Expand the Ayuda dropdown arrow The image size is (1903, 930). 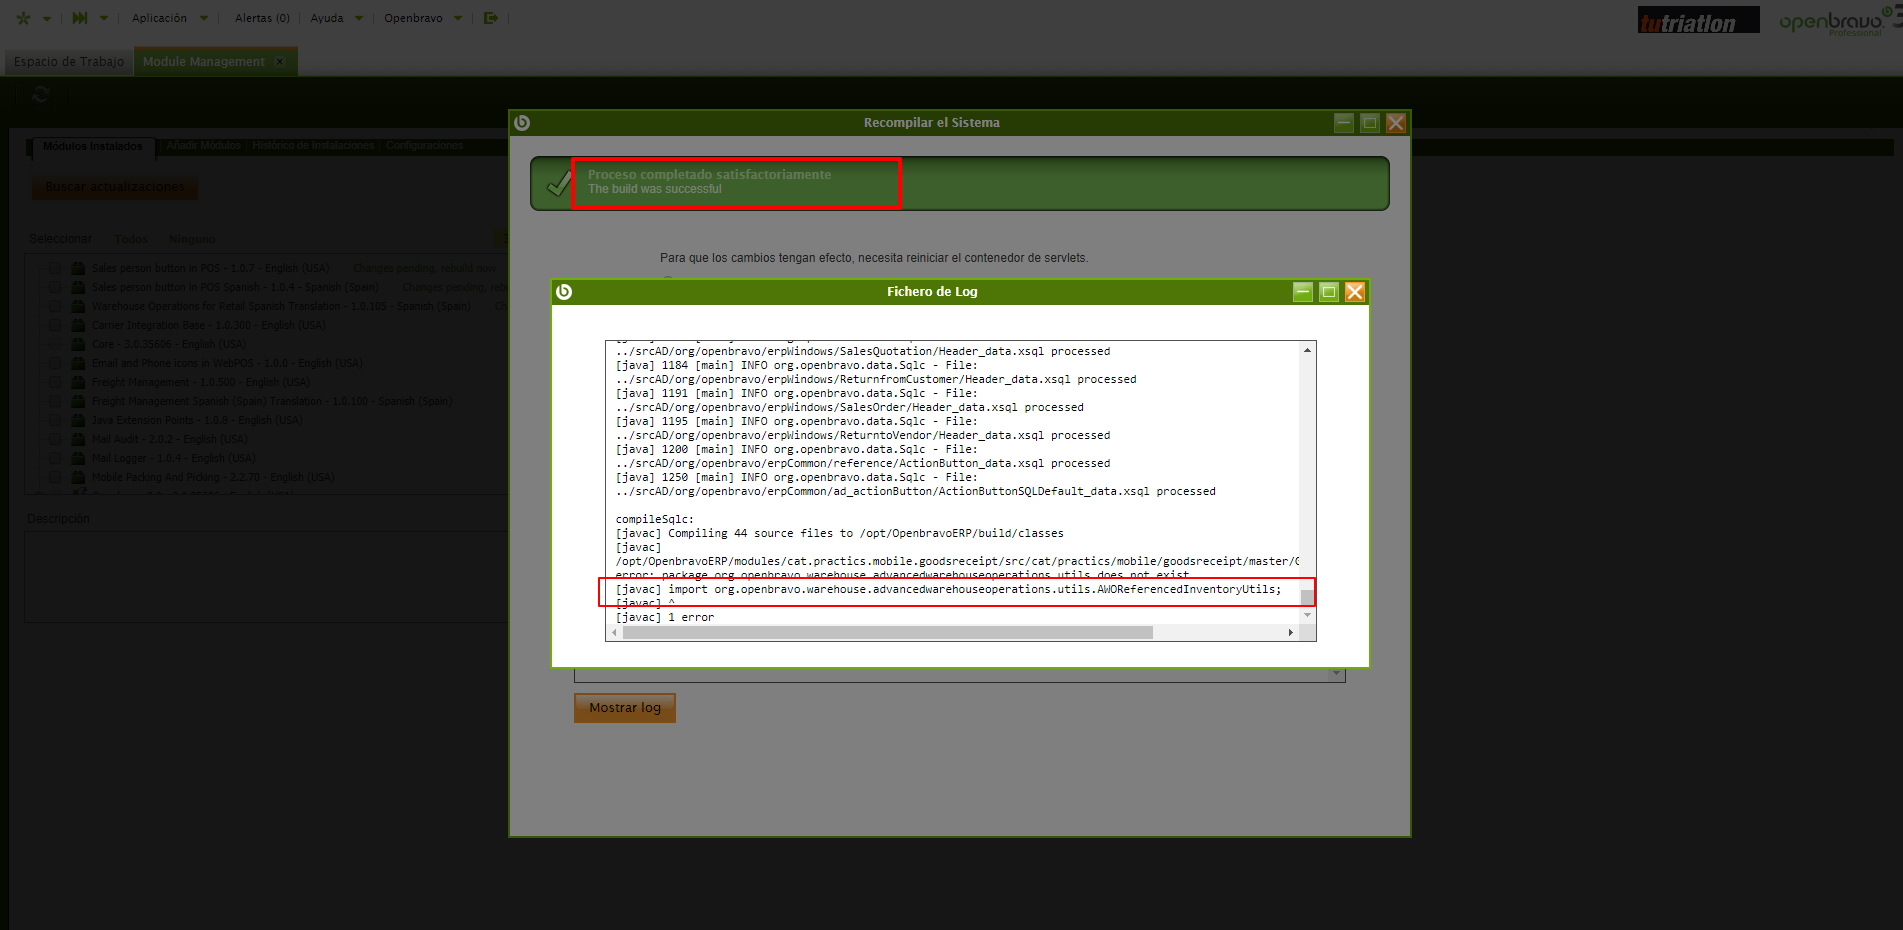359,18
